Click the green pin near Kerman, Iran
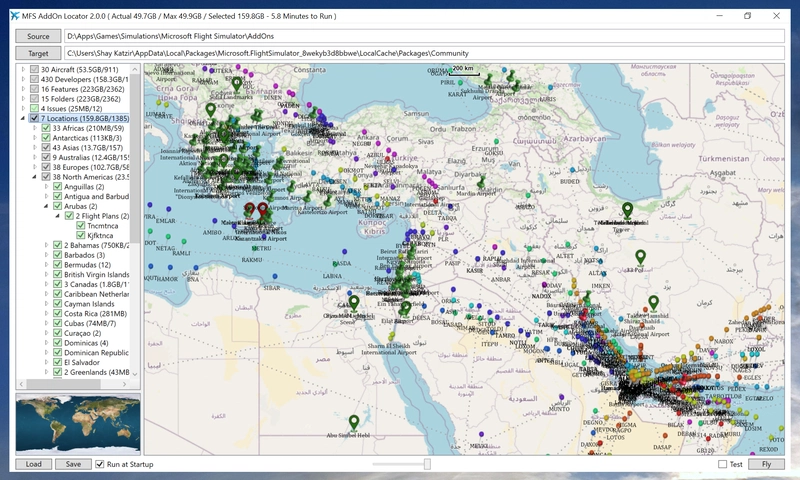 [653, 302]
